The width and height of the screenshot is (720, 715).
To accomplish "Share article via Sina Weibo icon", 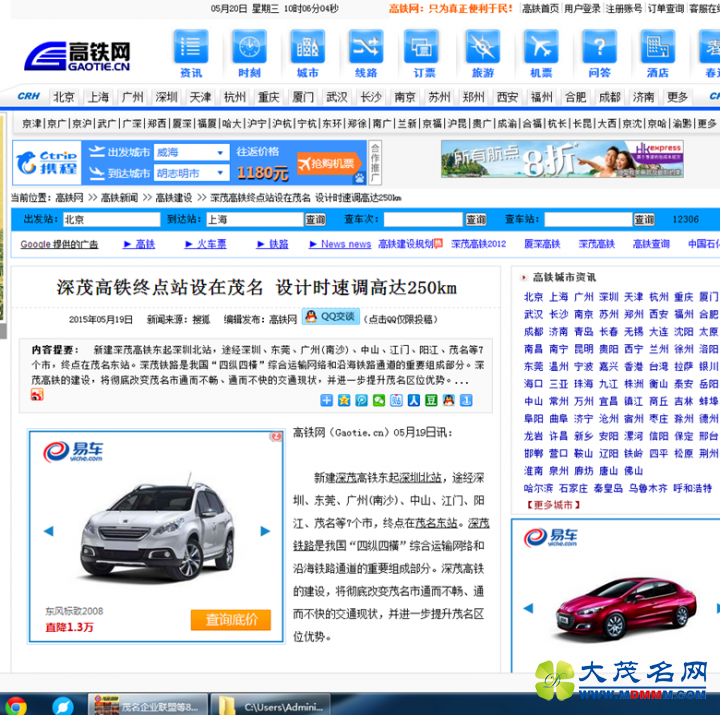I will pos(37,394).
